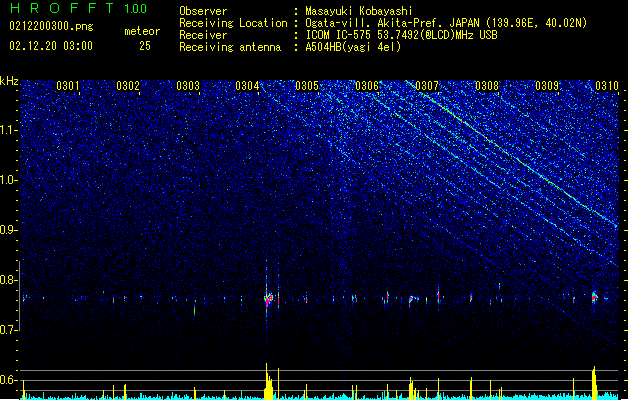The height and width of the screenshot is (400, 629).
Task: Click the kHz axis unit label
Action: (x=9, y=81)
